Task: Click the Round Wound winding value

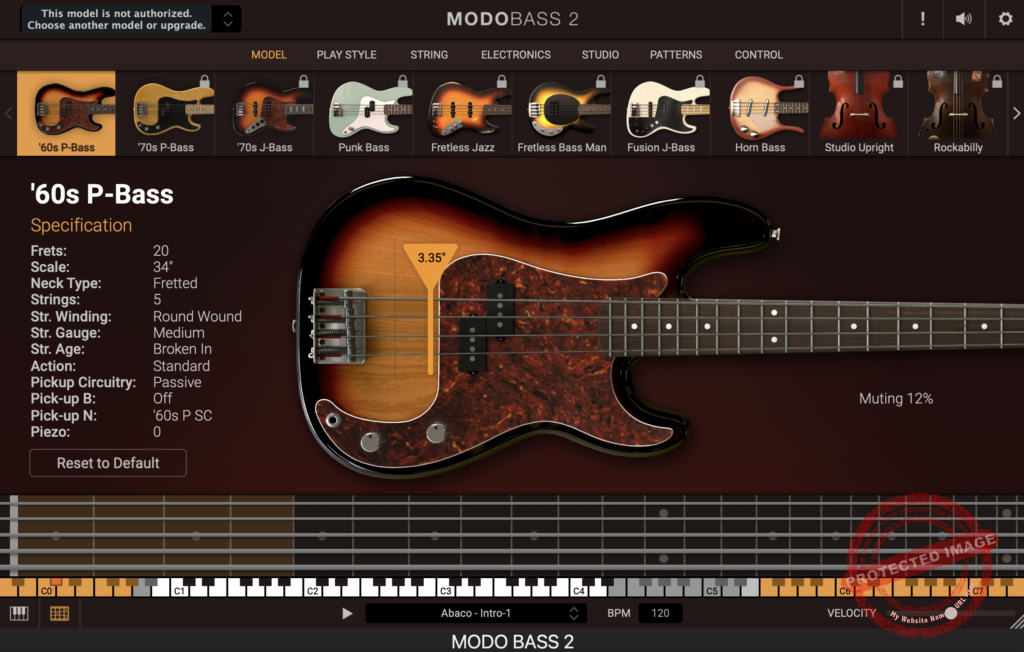Action: click(x=197, y=316)
